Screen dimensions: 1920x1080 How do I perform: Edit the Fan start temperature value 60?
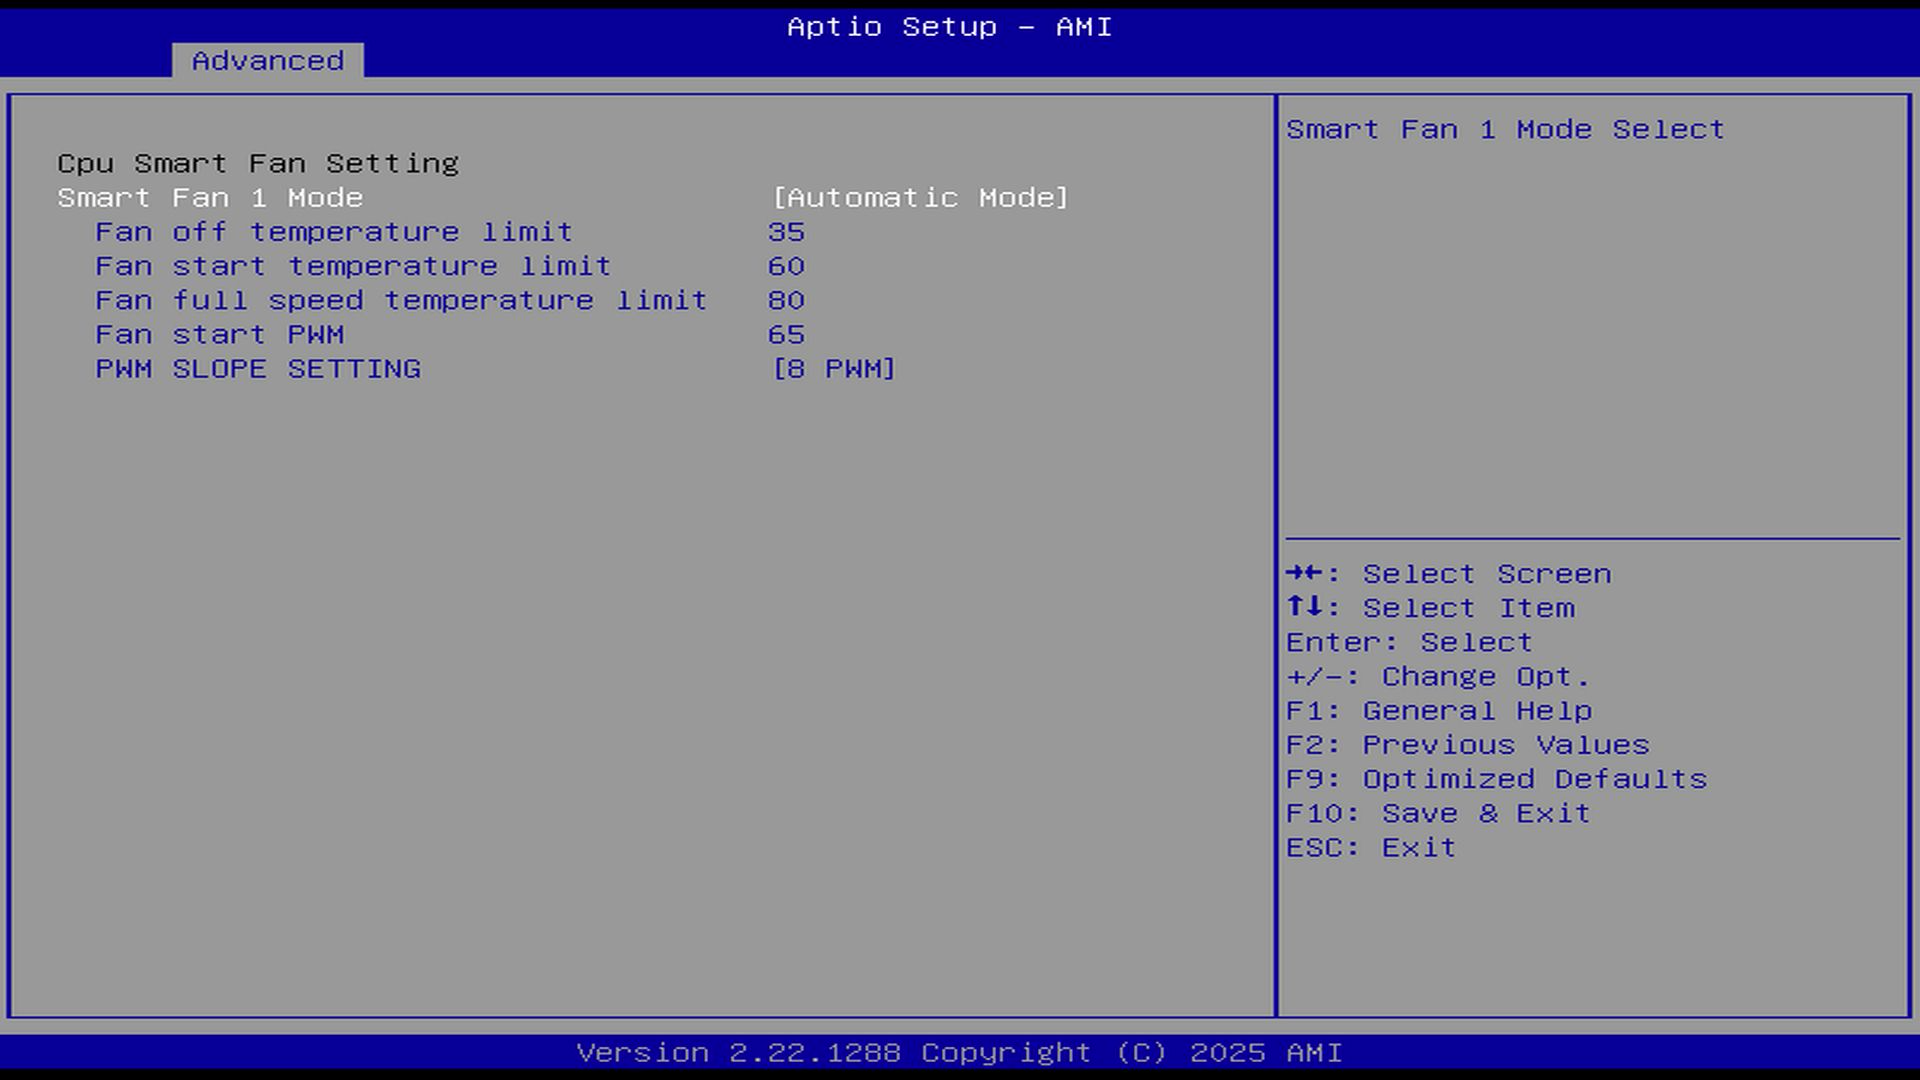click(786, 266)
